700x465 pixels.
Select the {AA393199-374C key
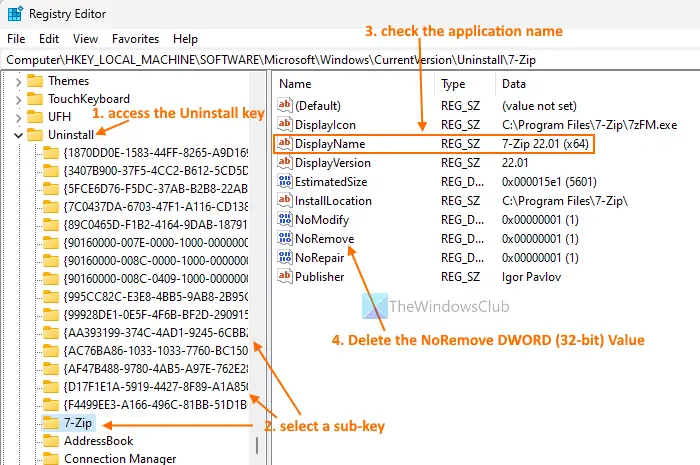[156, 332]
